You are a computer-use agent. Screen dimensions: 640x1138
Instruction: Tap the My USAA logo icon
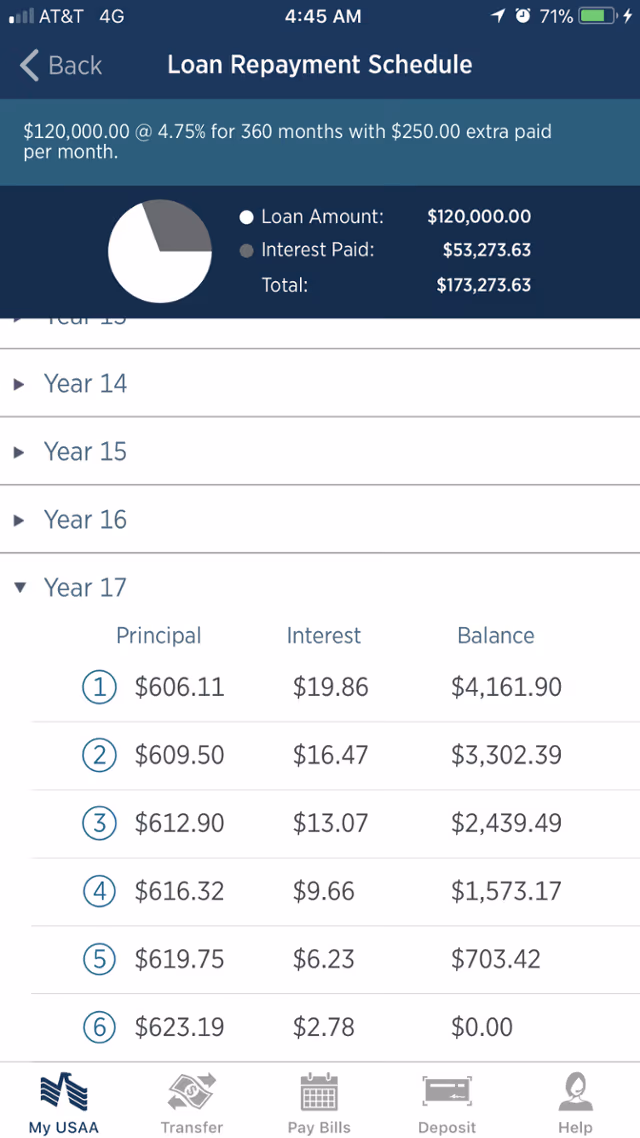[64, 1093]
